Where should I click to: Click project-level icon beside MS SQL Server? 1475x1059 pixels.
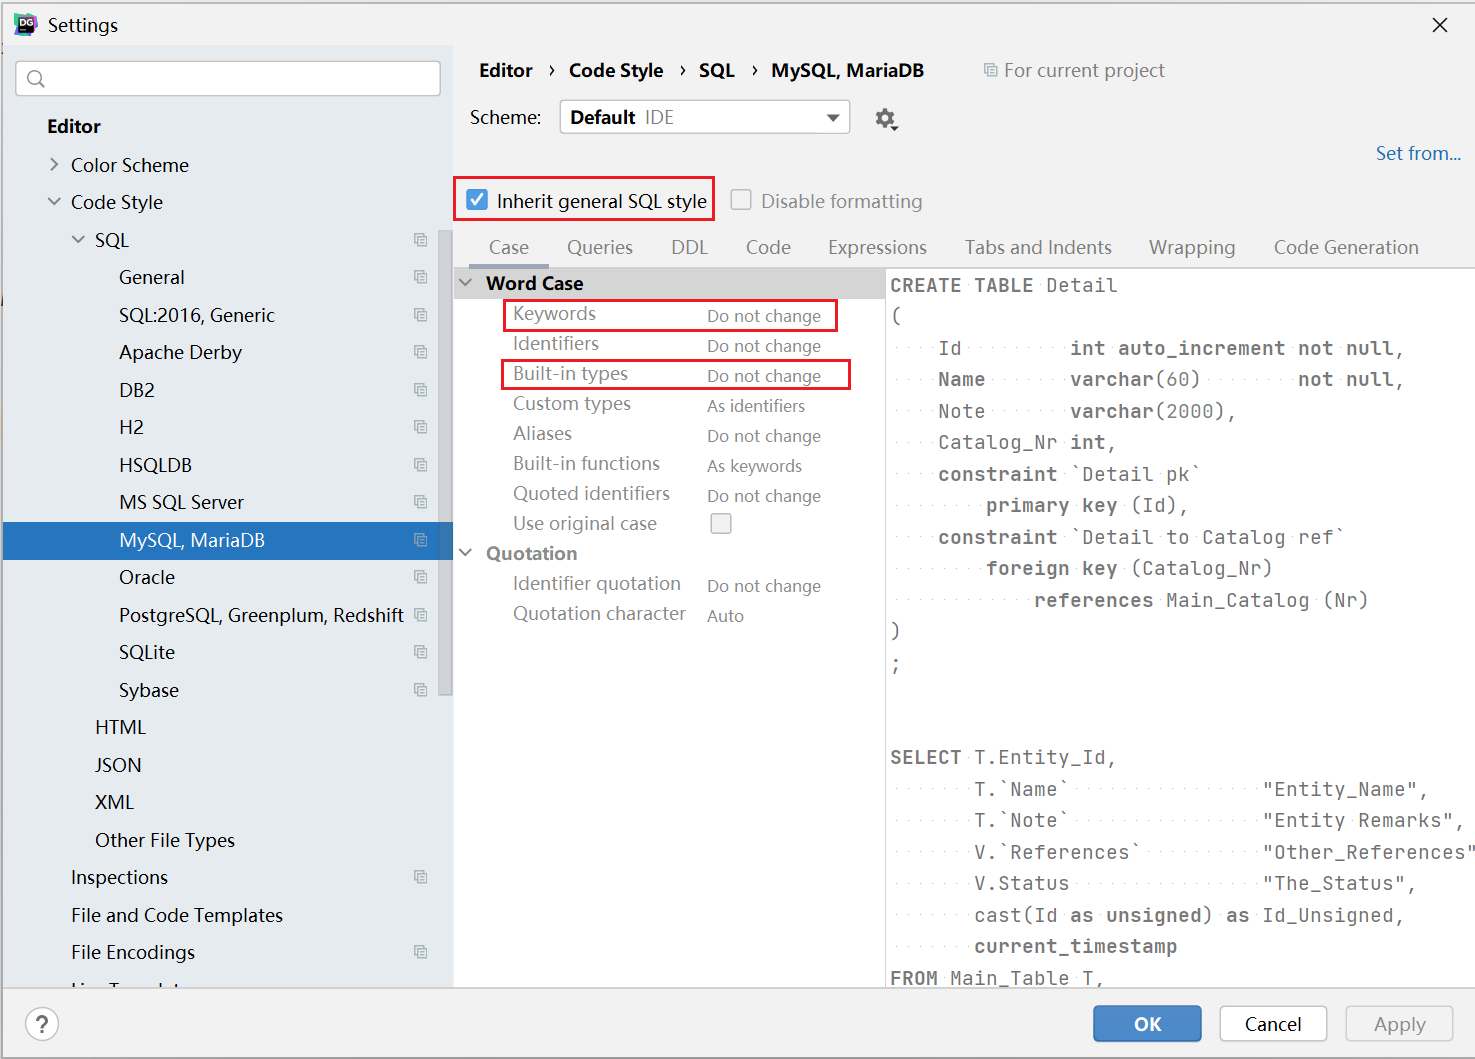click(x=420, y=502)
